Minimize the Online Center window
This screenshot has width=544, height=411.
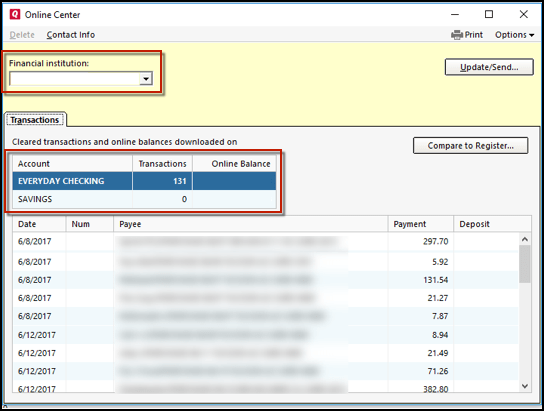pyautogui.click(x=455, y=15)
